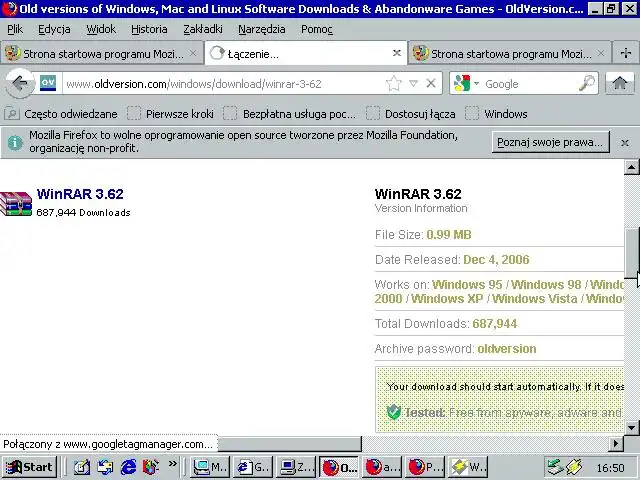Open the Windows bookmark
The height and width of the screenshot is (480, 640).
click(x=496, y=114)
